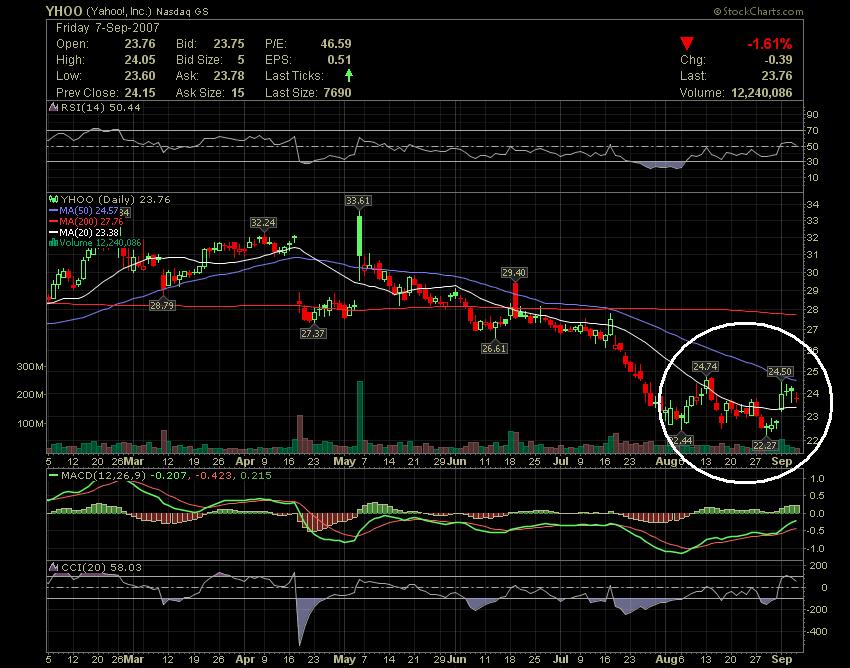This screenshot has height=668, width=850.
Task: Click the tall green candle under 33.61
Action: (359, 236)
